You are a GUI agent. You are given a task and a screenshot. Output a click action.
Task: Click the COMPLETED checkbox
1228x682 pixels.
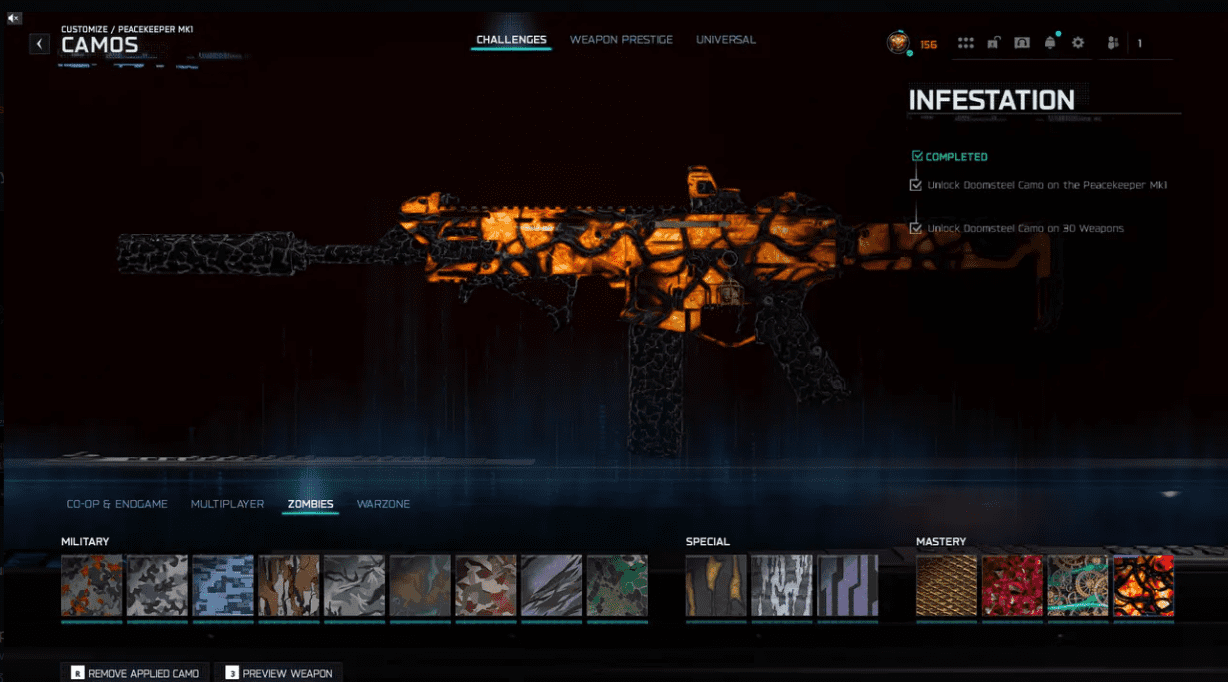[x=917, y=156]
